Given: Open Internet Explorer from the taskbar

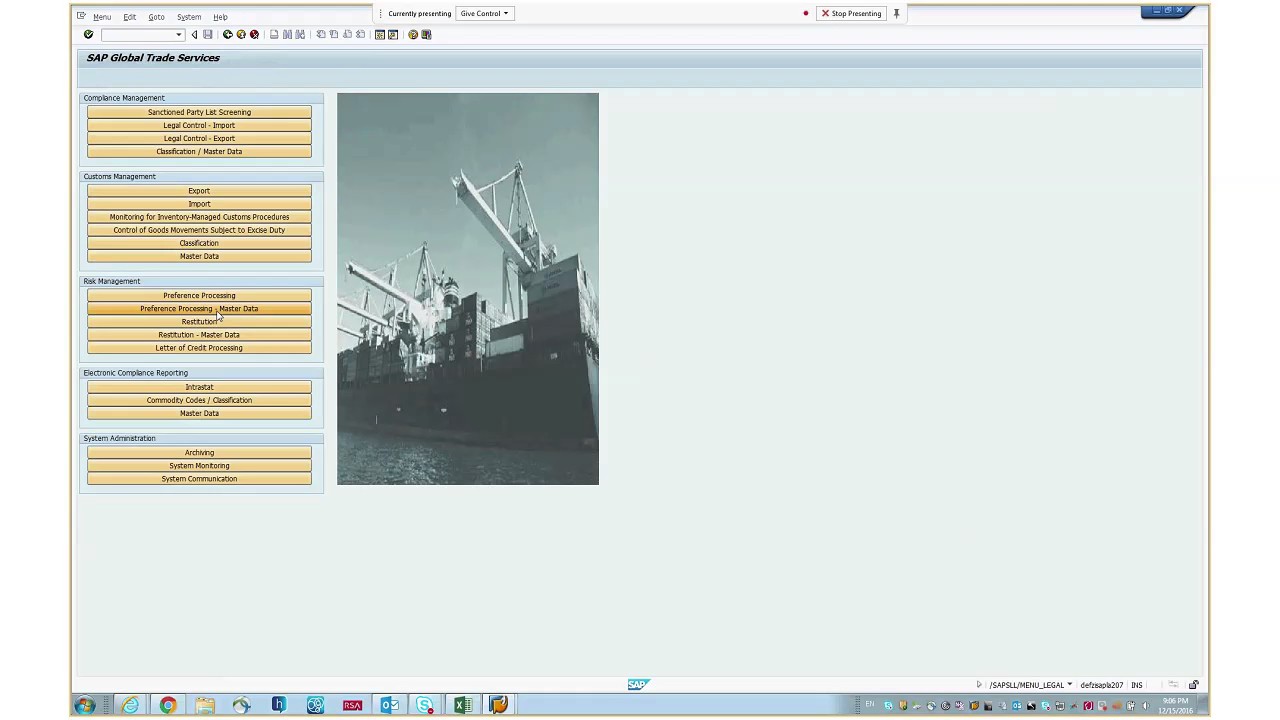Looking at the screenshot, I should pyautogui.click(x=131, y=706).
